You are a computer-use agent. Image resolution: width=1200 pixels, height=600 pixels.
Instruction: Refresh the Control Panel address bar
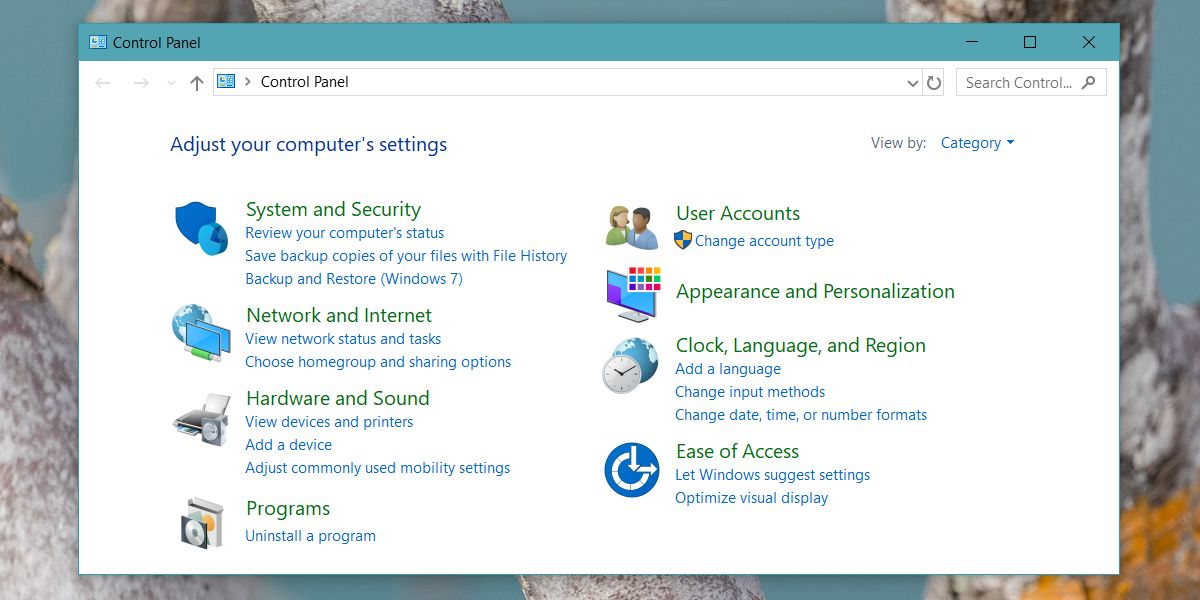click(x=934, y=83)
